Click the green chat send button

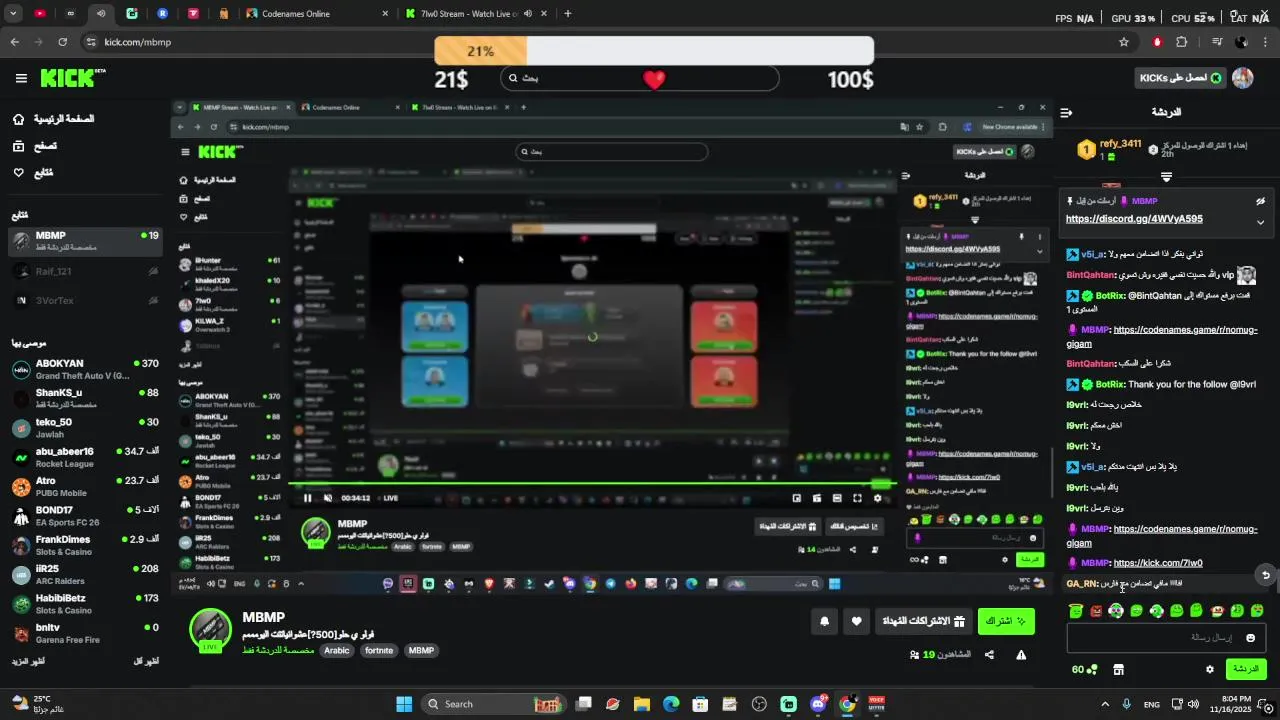(1246, 670)
